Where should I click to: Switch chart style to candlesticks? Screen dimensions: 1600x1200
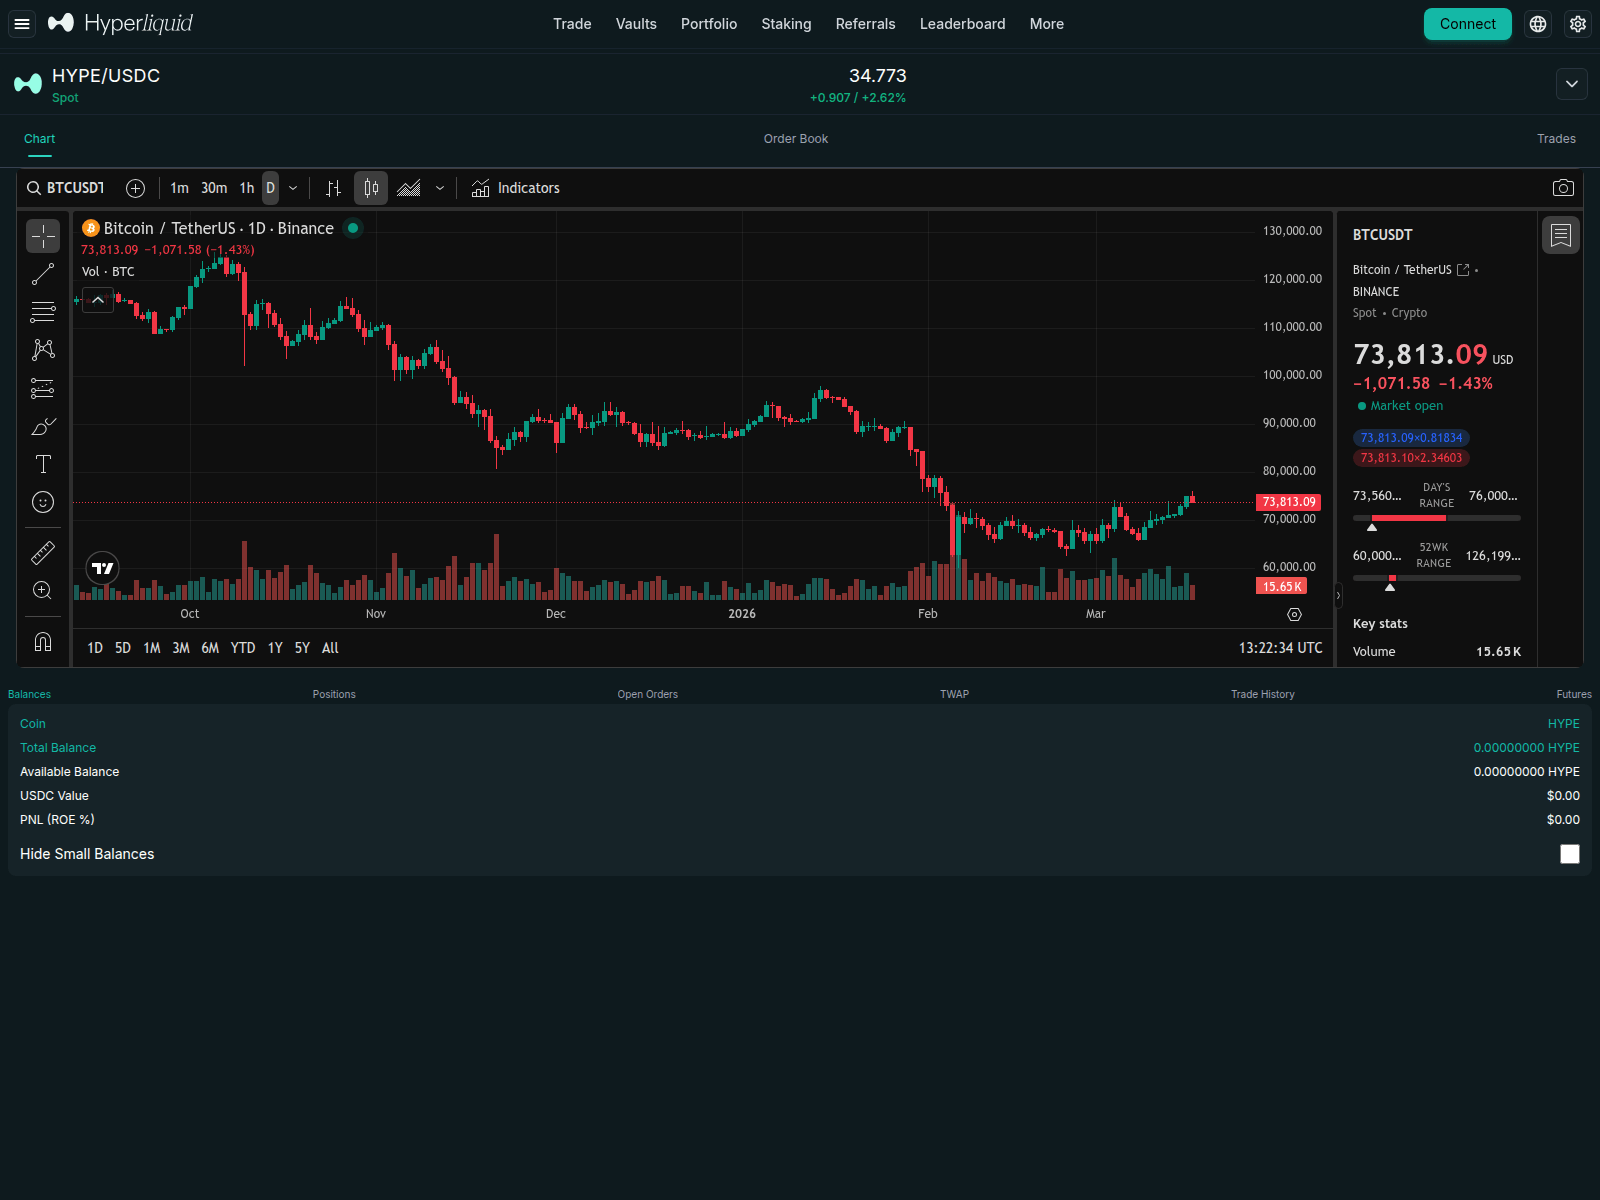coord(370,187)
